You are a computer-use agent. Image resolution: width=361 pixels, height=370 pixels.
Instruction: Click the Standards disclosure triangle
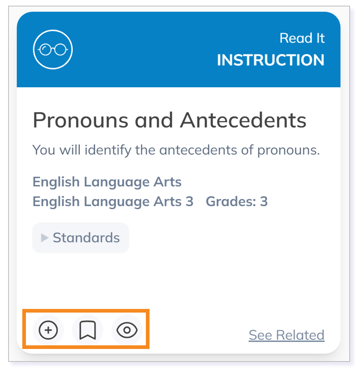tap(45, 238)
